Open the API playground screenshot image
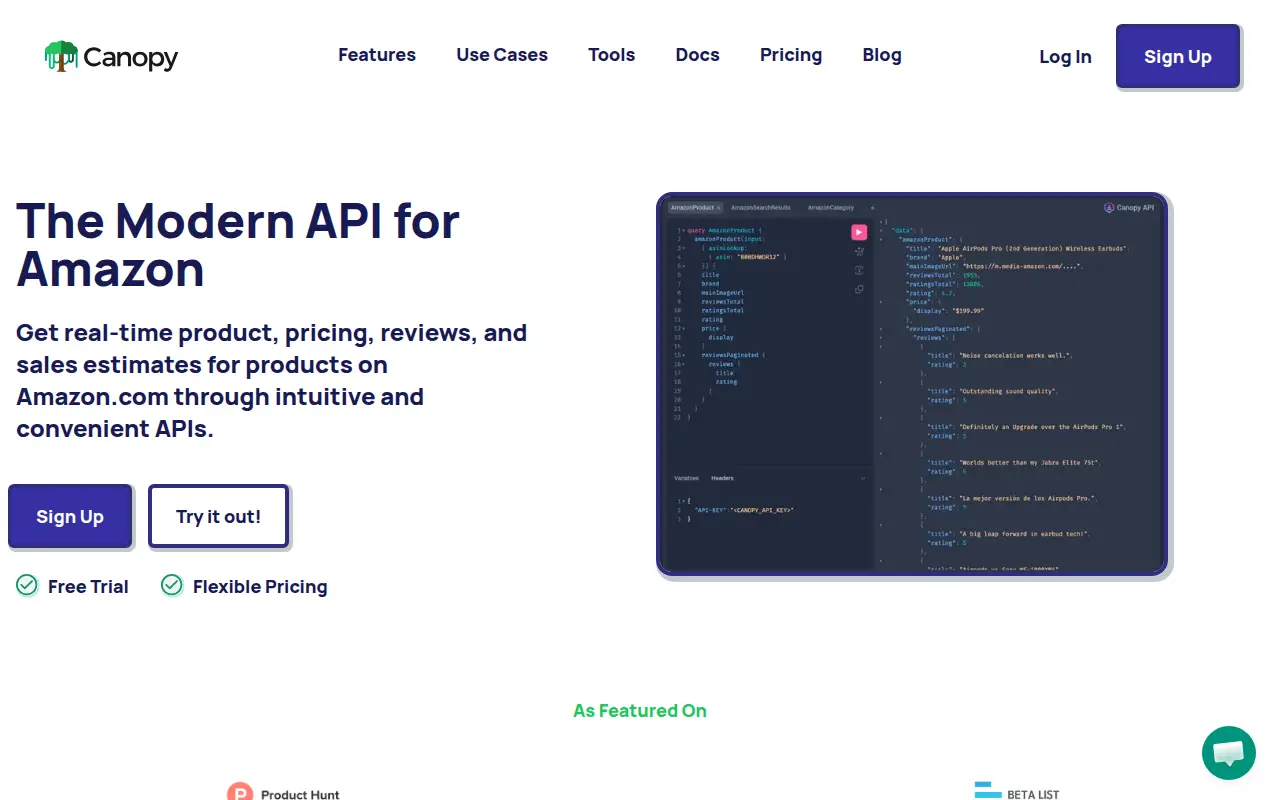Image resolution: width=1280 pixels, height=800 pixels. coord(912,384)
